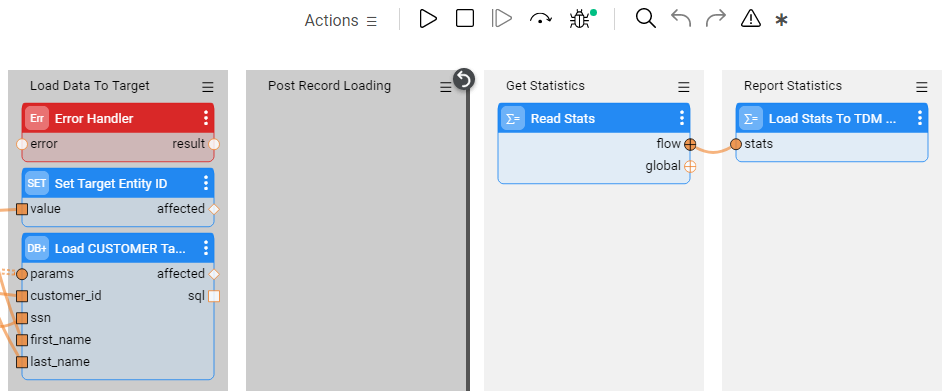Open search with magnifier icon
Viewport: 950px width, 391px height.
tap(646, 19)
